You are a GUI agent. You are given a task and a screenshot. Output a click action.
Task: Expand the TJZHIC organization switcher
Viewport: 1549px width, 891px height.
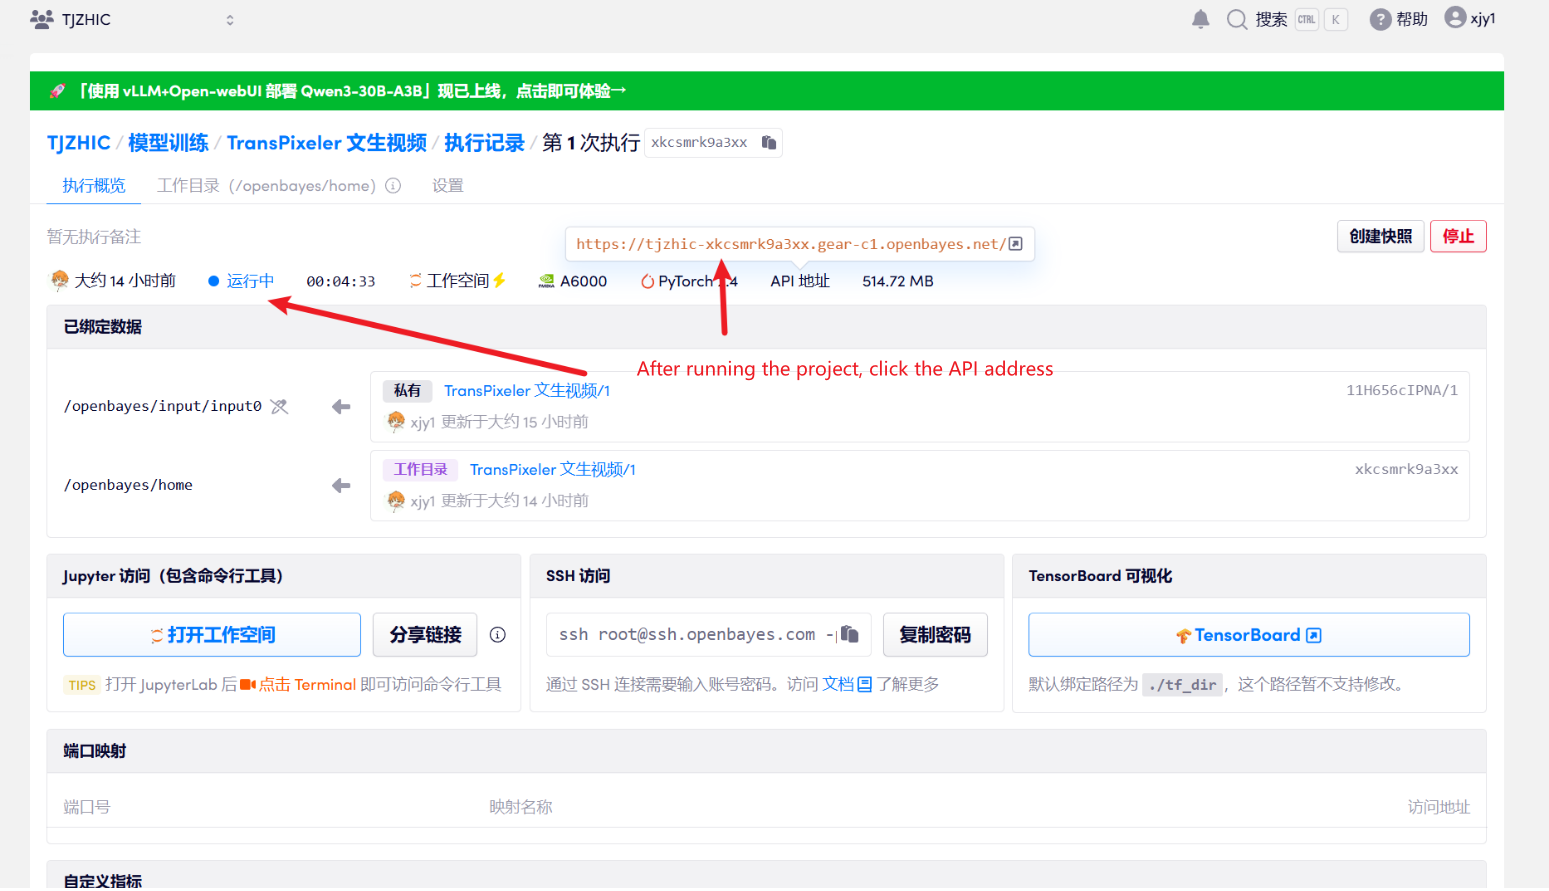coord(230,20)
